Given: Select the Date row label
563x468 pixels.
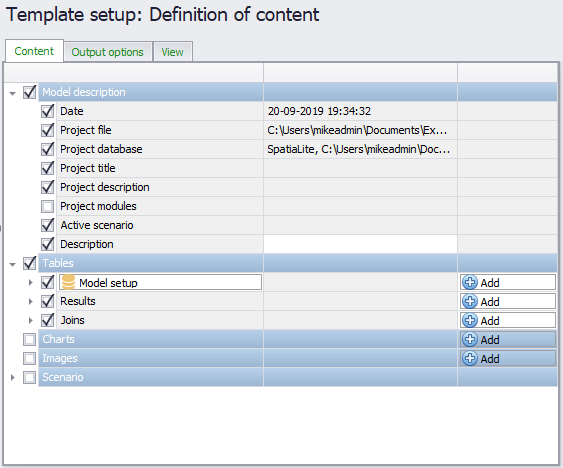Looking at the screenshot, I should coord(72,111).
